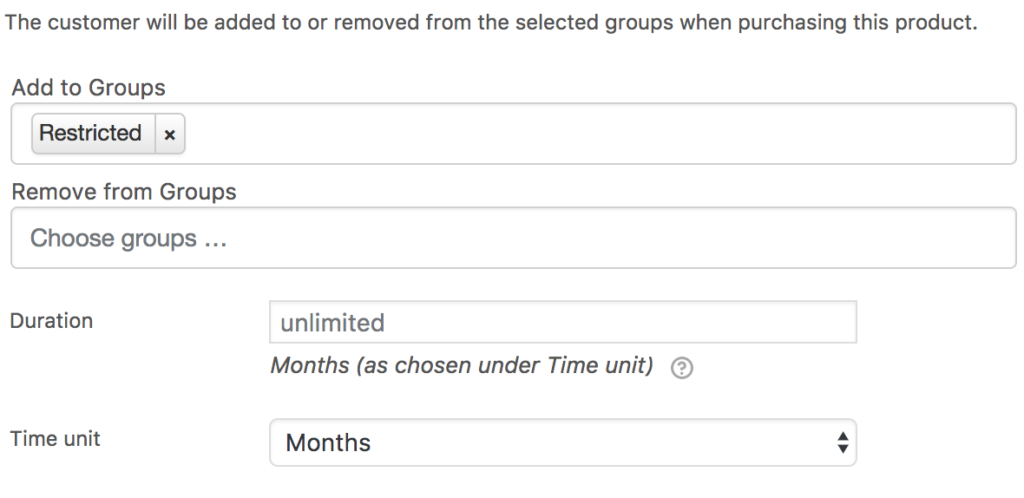
Task: Click the Remove from Groups label
Action: click(123, 192)
